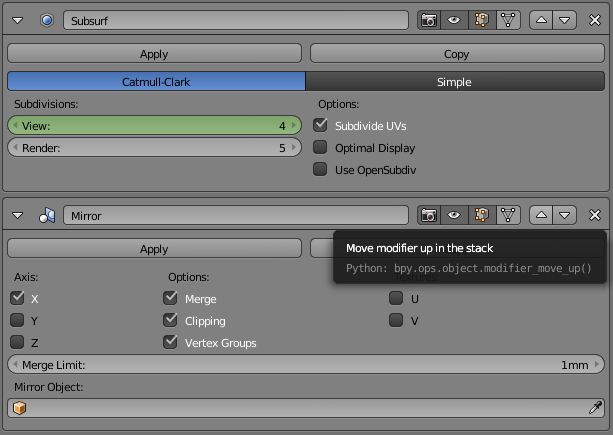
Task: Enable Mirror Y axis checkbox
Action: click(17, 320)
